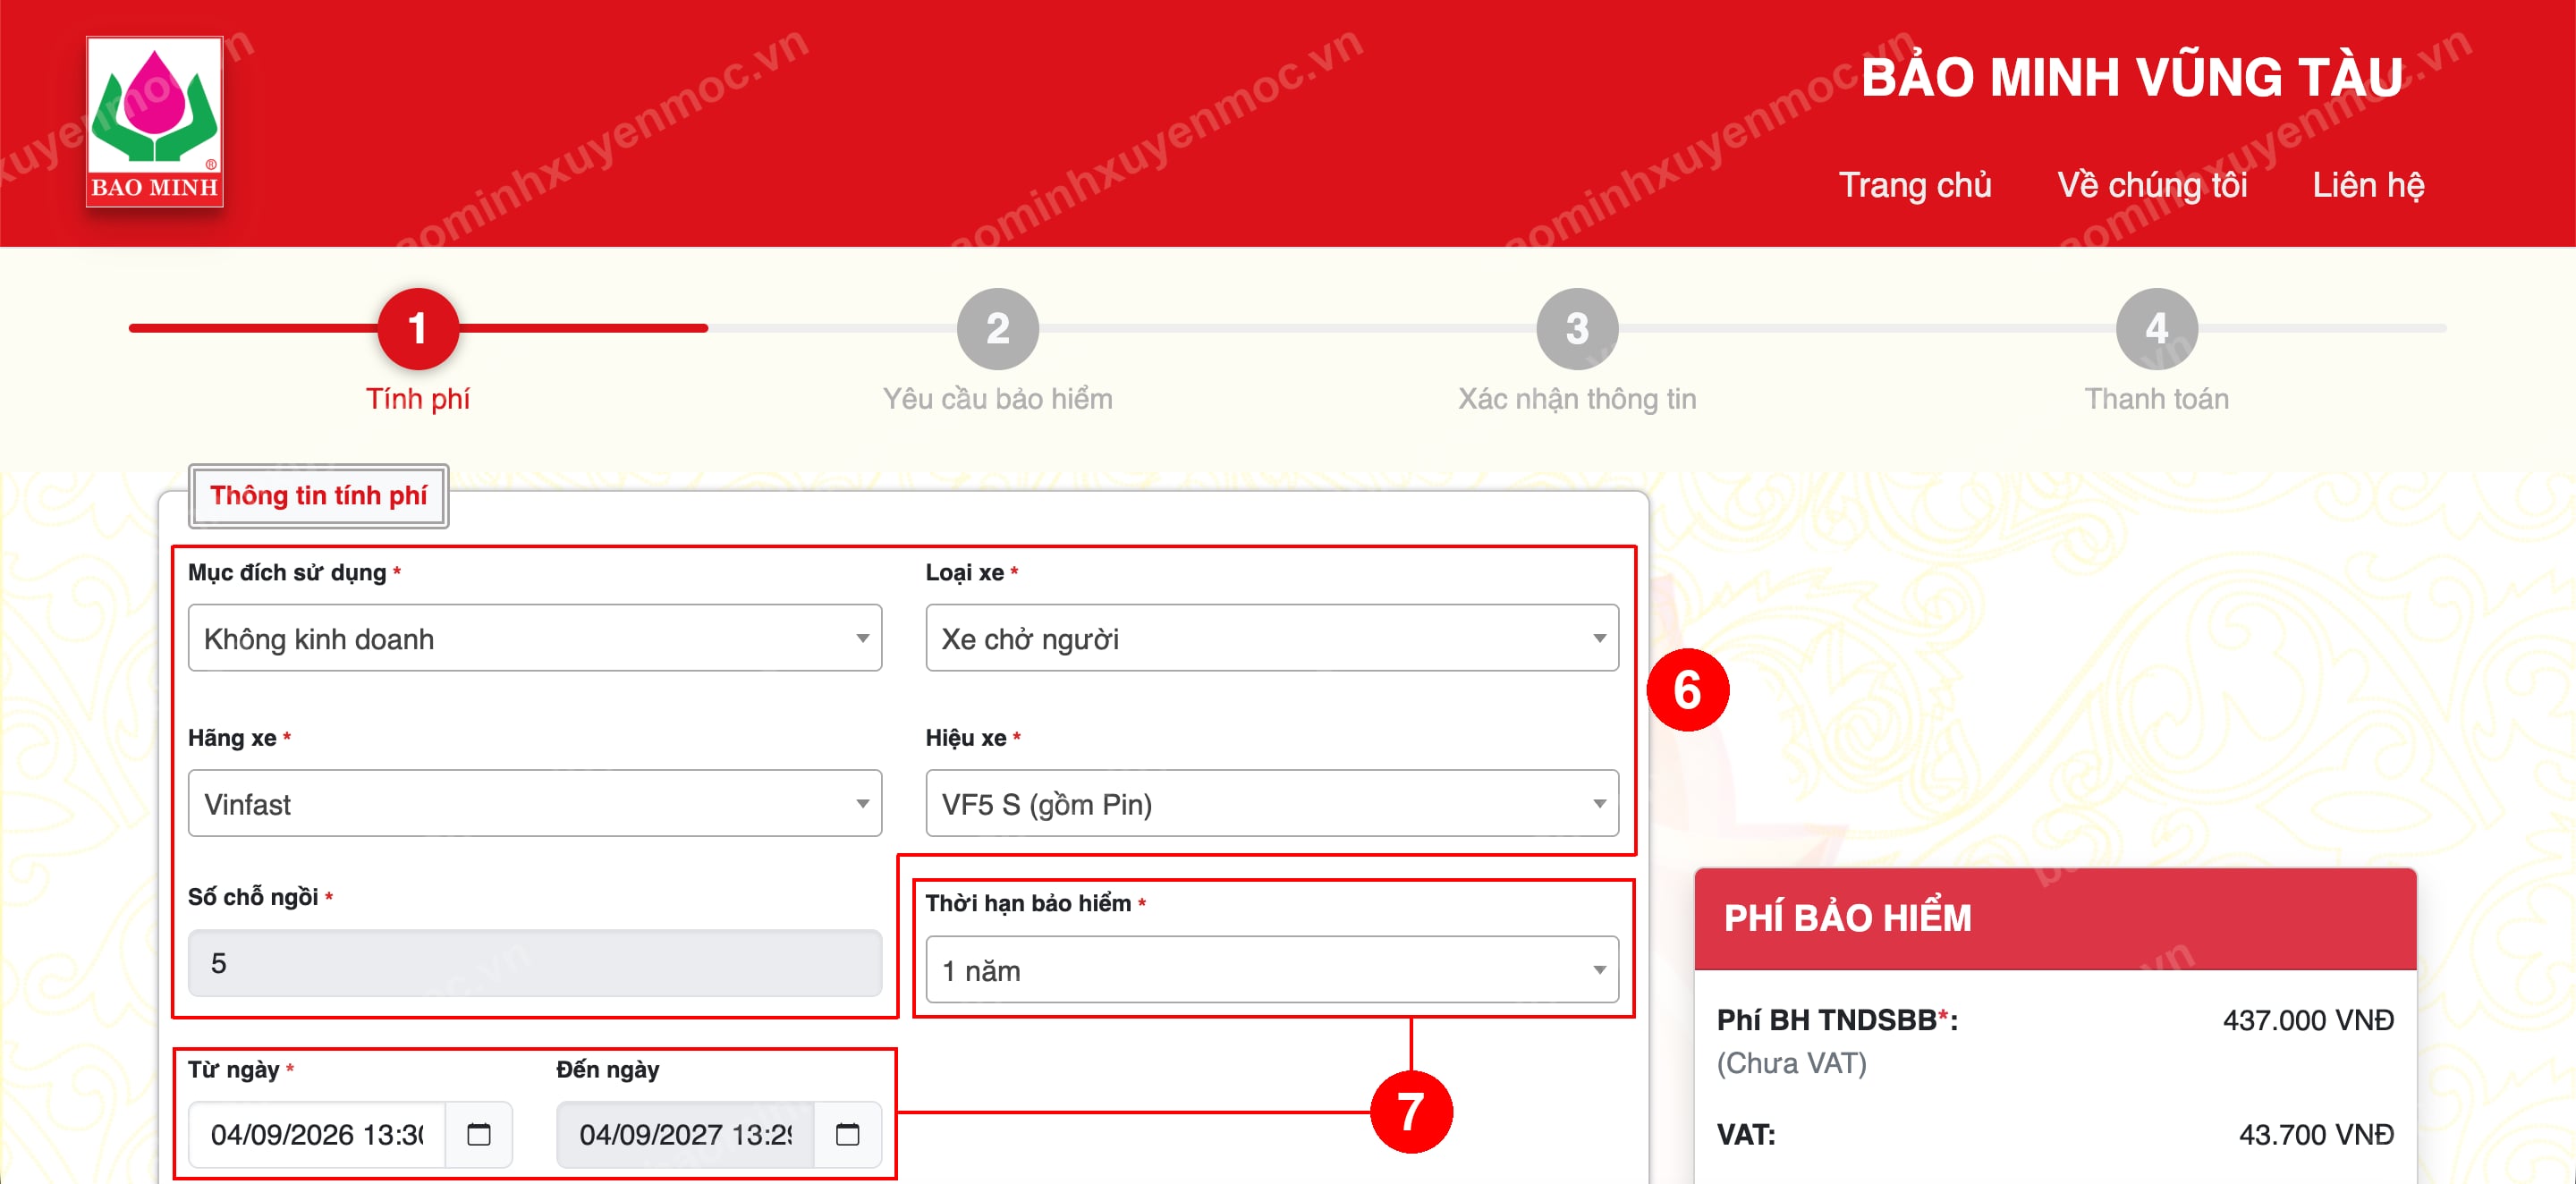Click the PHÍ BẢO HIỂM panel header
Image resolution: width=2576 pixels, height=1184 pixels.
point(2055,918)
